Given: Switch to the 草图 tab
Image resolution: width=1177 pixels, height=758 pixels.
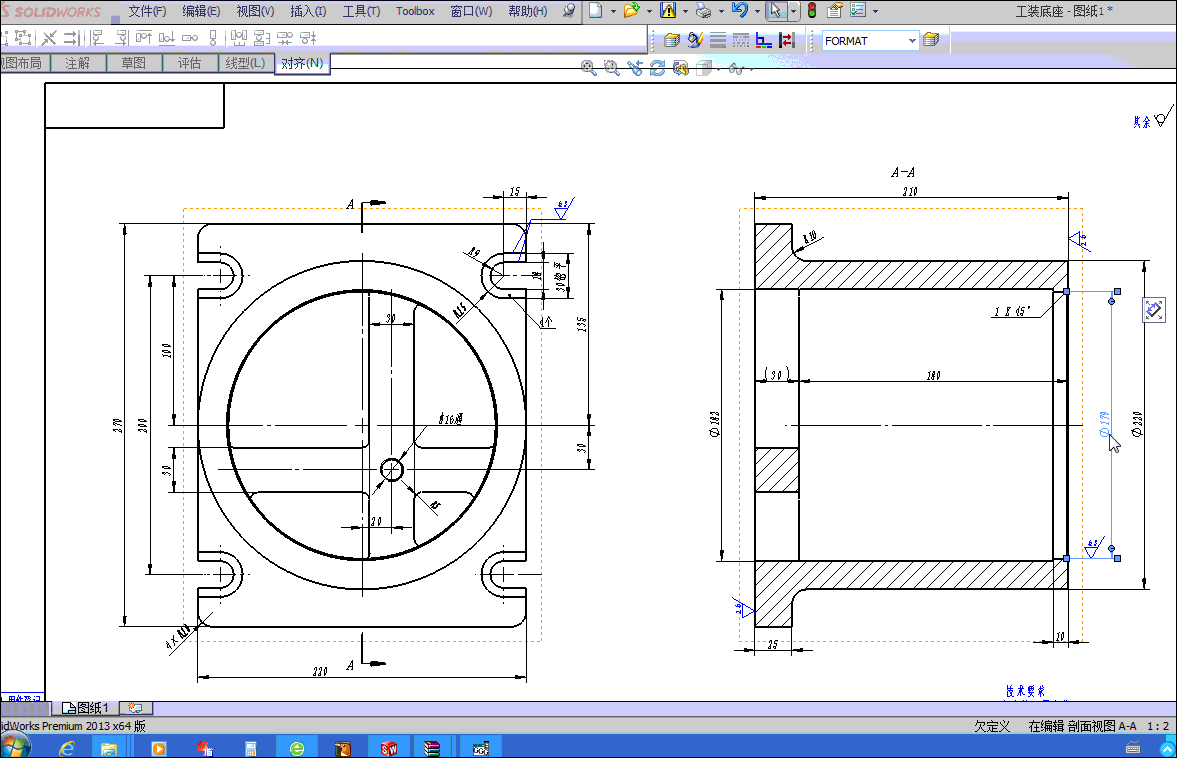Looking at the screenshot, I should tap(134, 63).
